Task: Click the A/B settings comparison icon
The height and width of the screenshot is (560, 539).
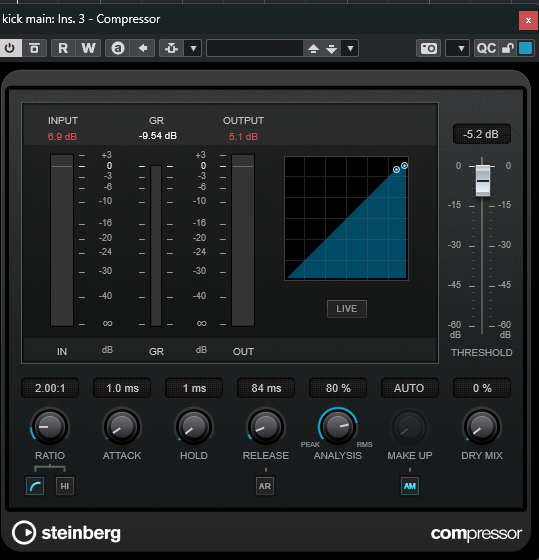Action: 118,48
